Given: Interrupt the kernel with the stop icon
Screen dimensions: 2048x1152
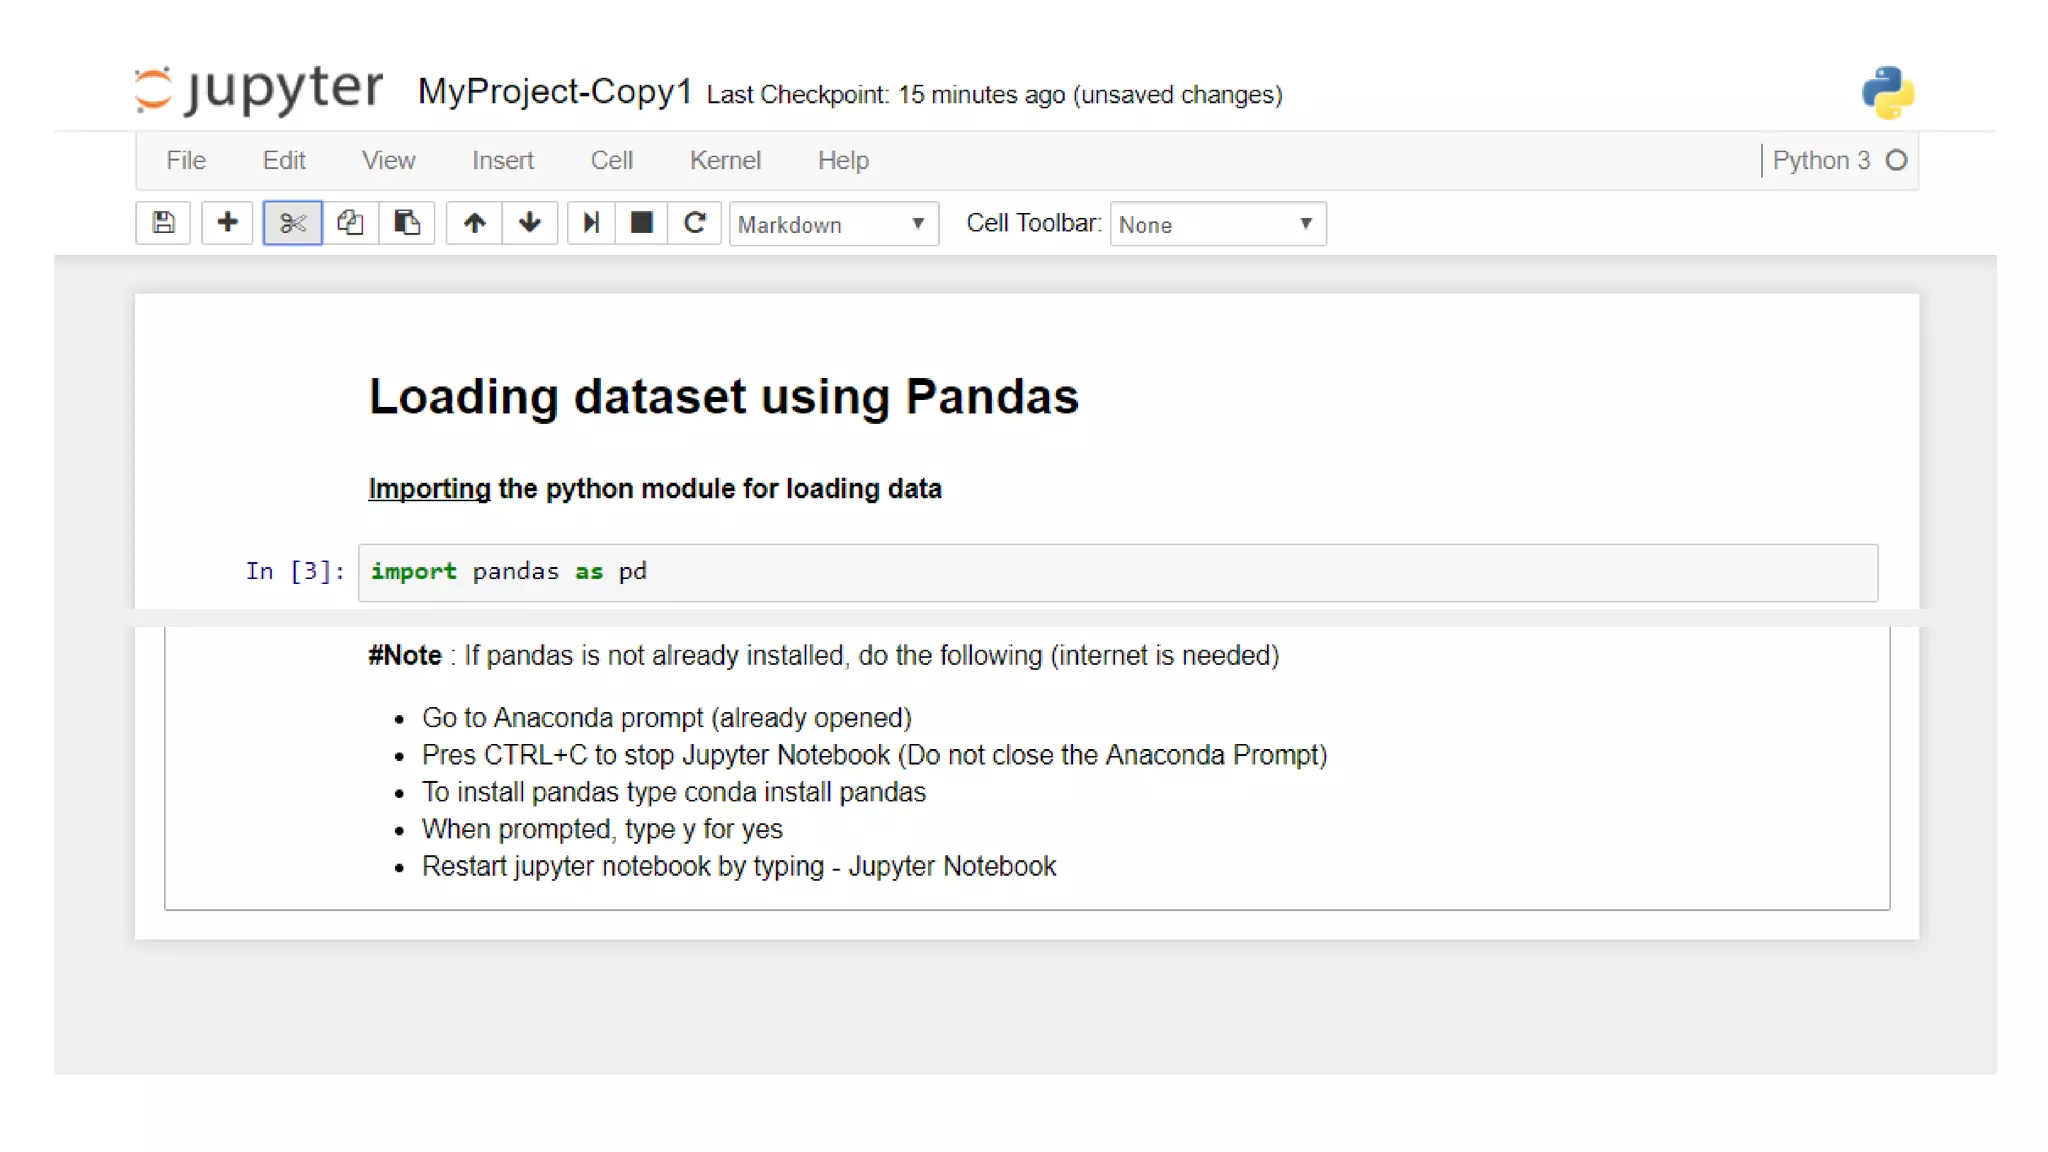Looking at the screenshot, I should coord(642,223).
